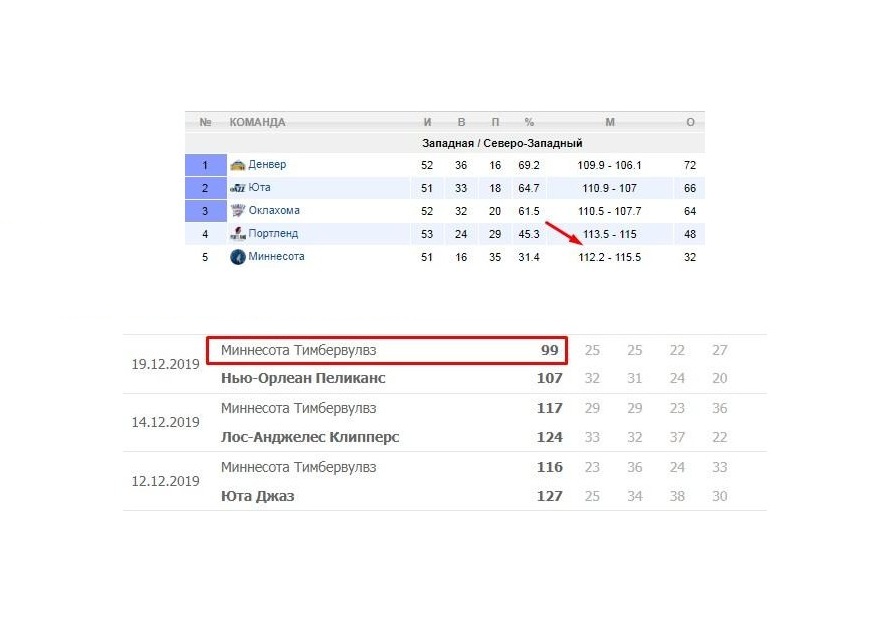Click the Oklahoma team logo icon
This screenshot has width=869, height=618.
pyautogui.click(x=238, y=211)
